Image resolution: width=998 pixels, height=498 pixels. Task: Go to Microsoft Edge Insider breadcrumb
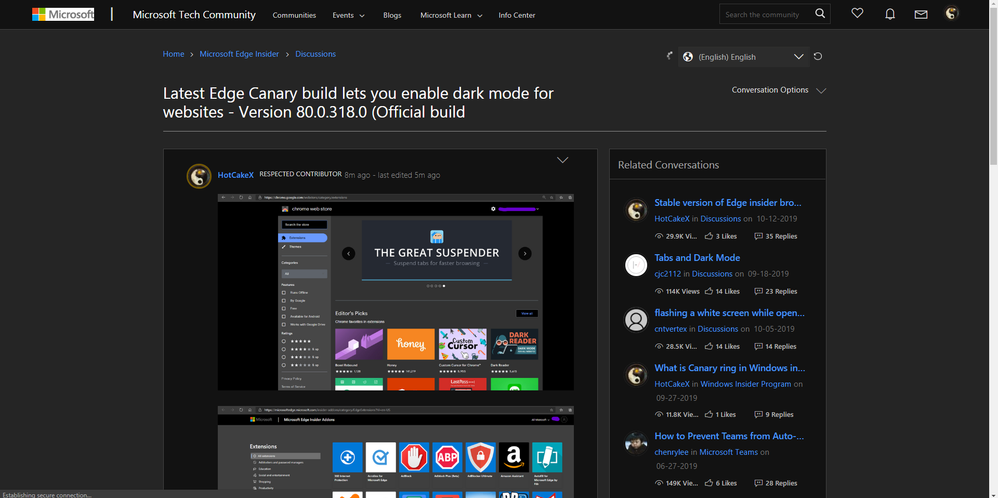pos(239,54)
